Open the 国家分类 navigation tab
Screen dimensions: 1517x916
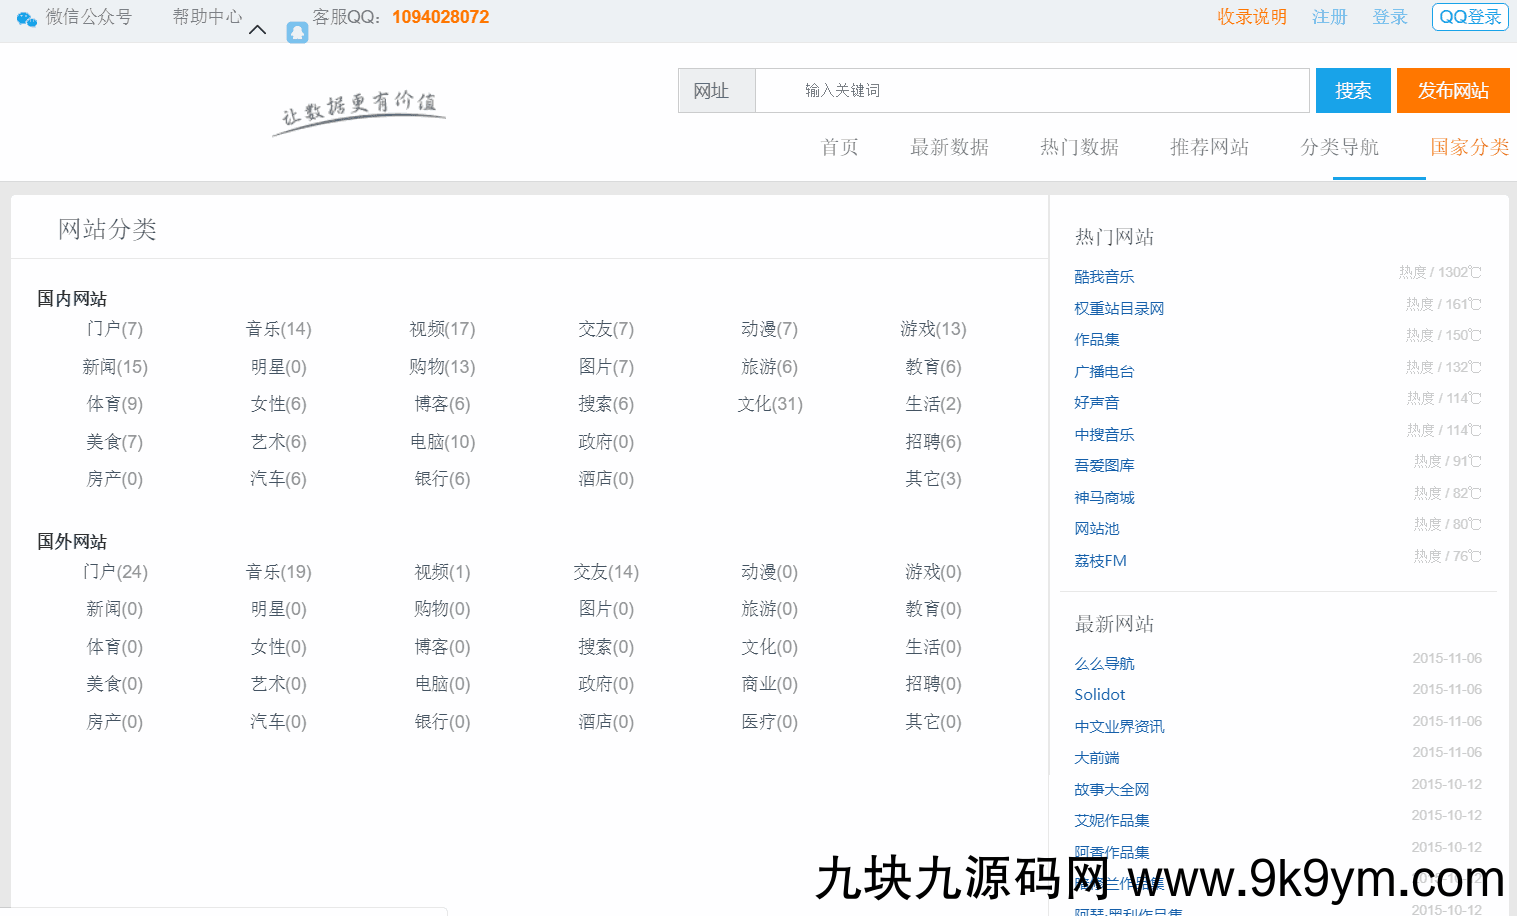pyautogui.click(x=1468, y=147)
